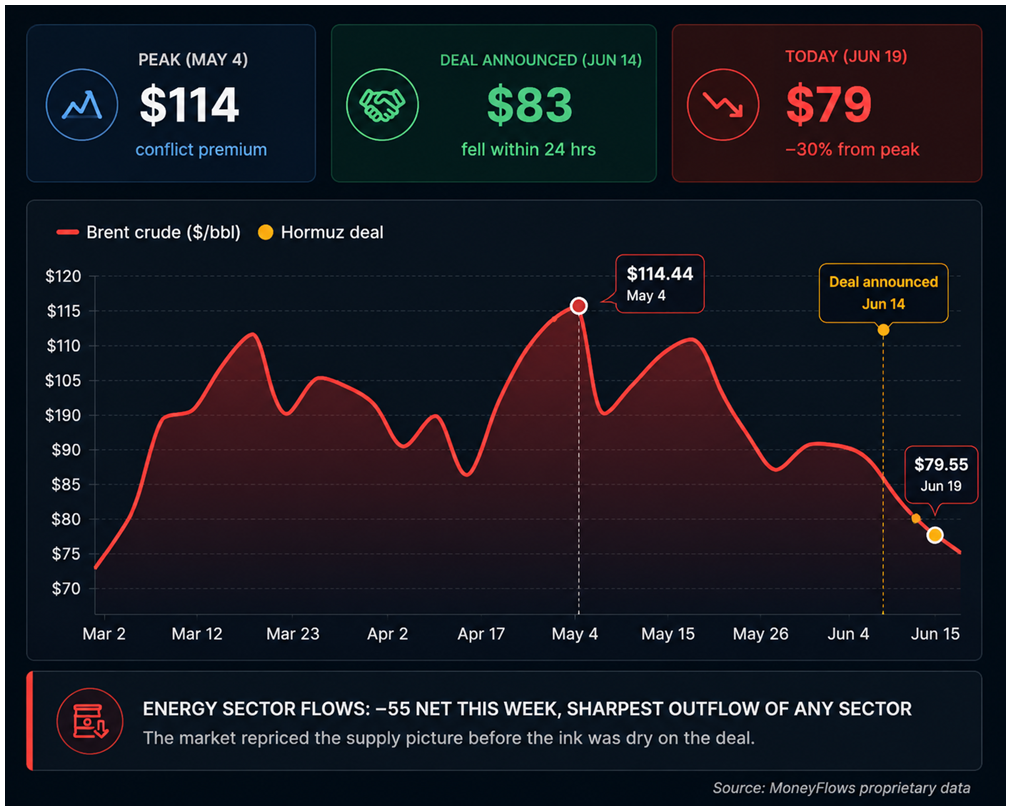Click the $75 y-axis label
1014x811 pixels.
66,554
